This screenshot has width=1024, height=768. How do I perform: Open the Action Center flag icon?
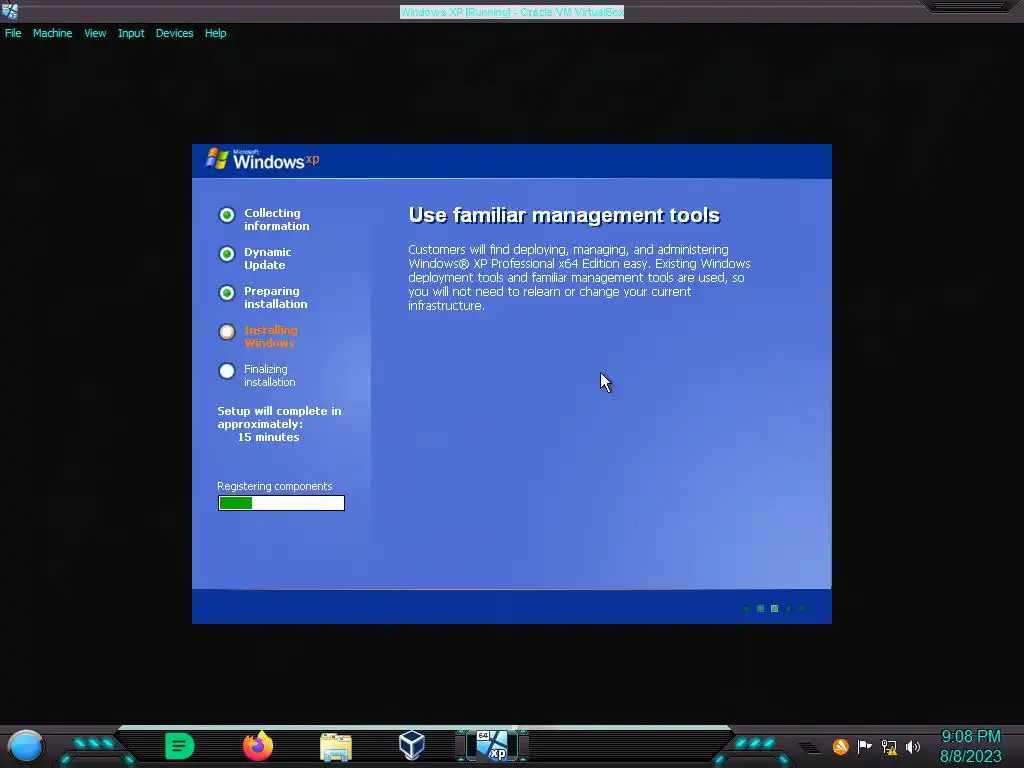point(865,746)
